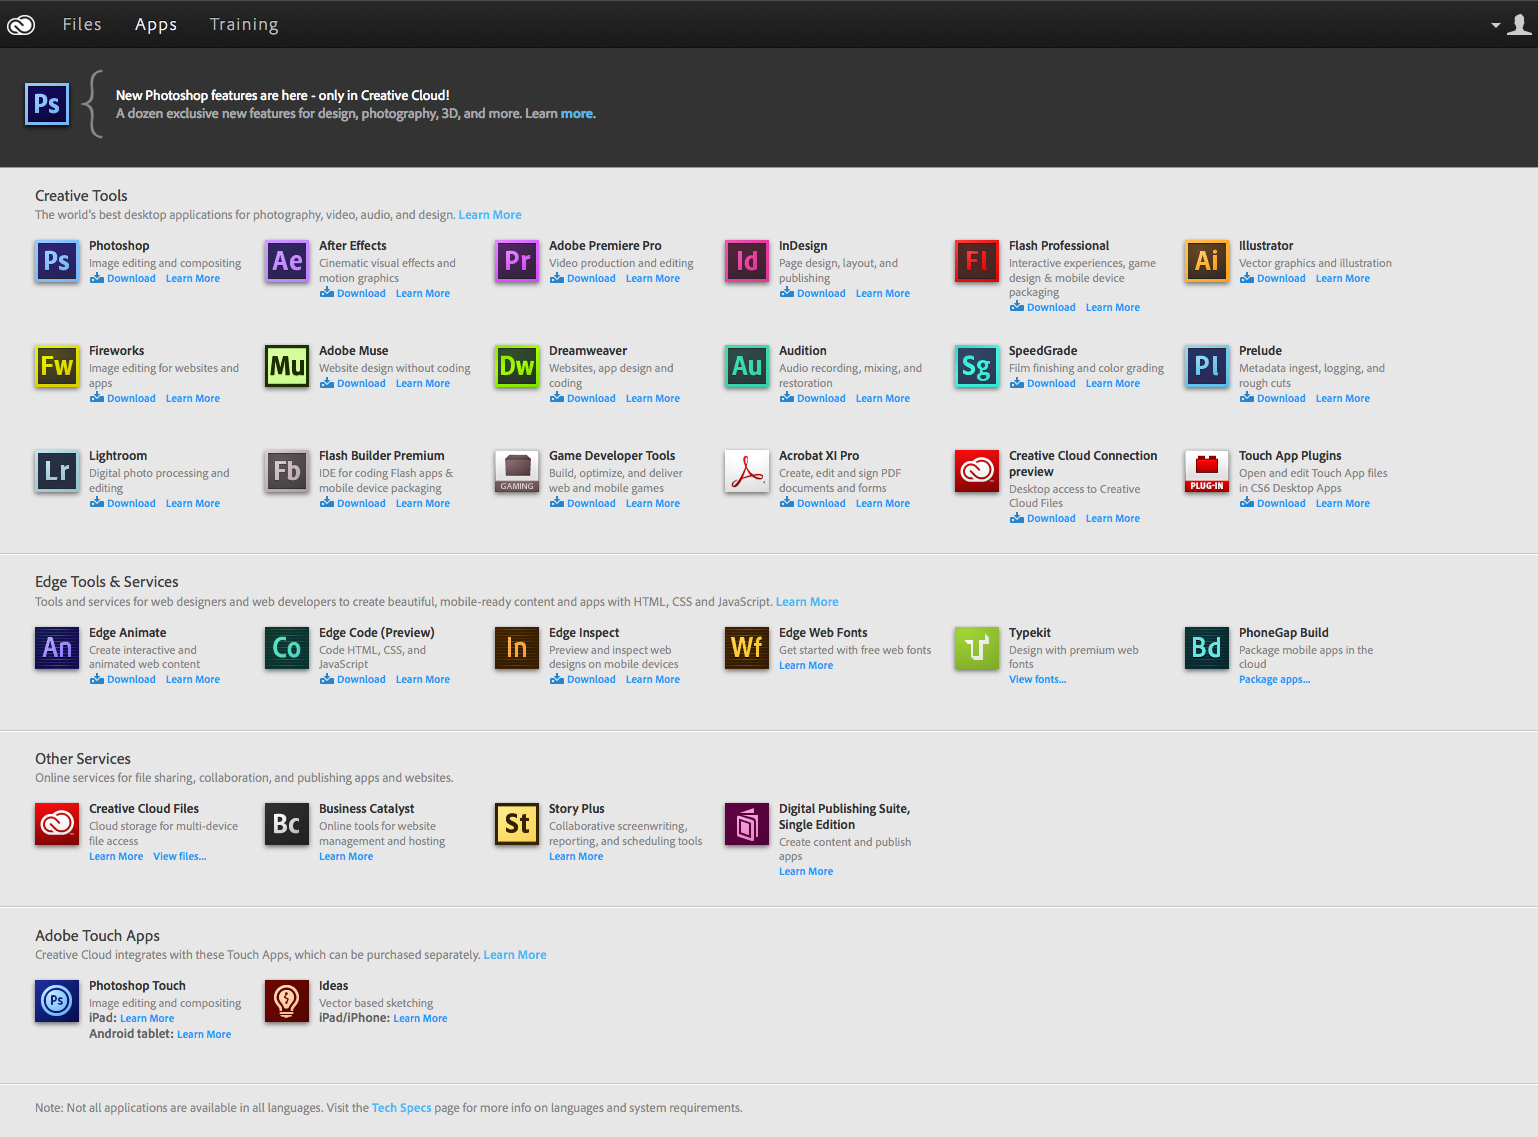The image size is (1538, 1137).
Task: Click the Lightroom icon
Action: pyautogui.click(x=57, y=471)
